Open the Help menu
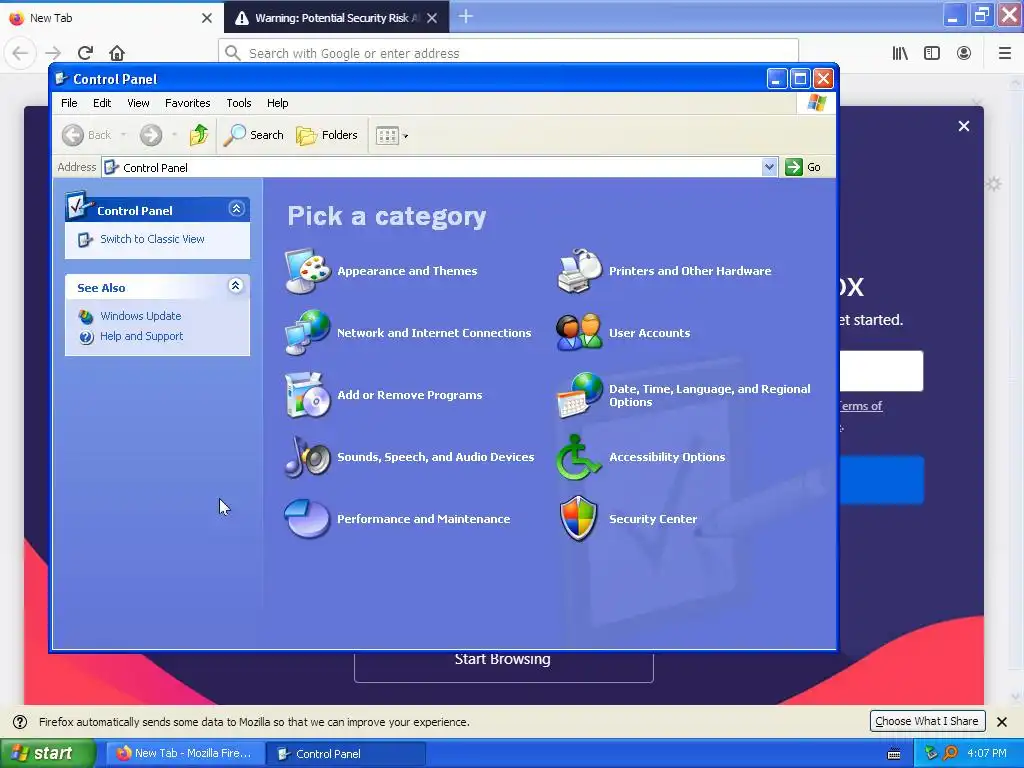The width and height of the screenshot is (1024, 768). click(278, 103)
